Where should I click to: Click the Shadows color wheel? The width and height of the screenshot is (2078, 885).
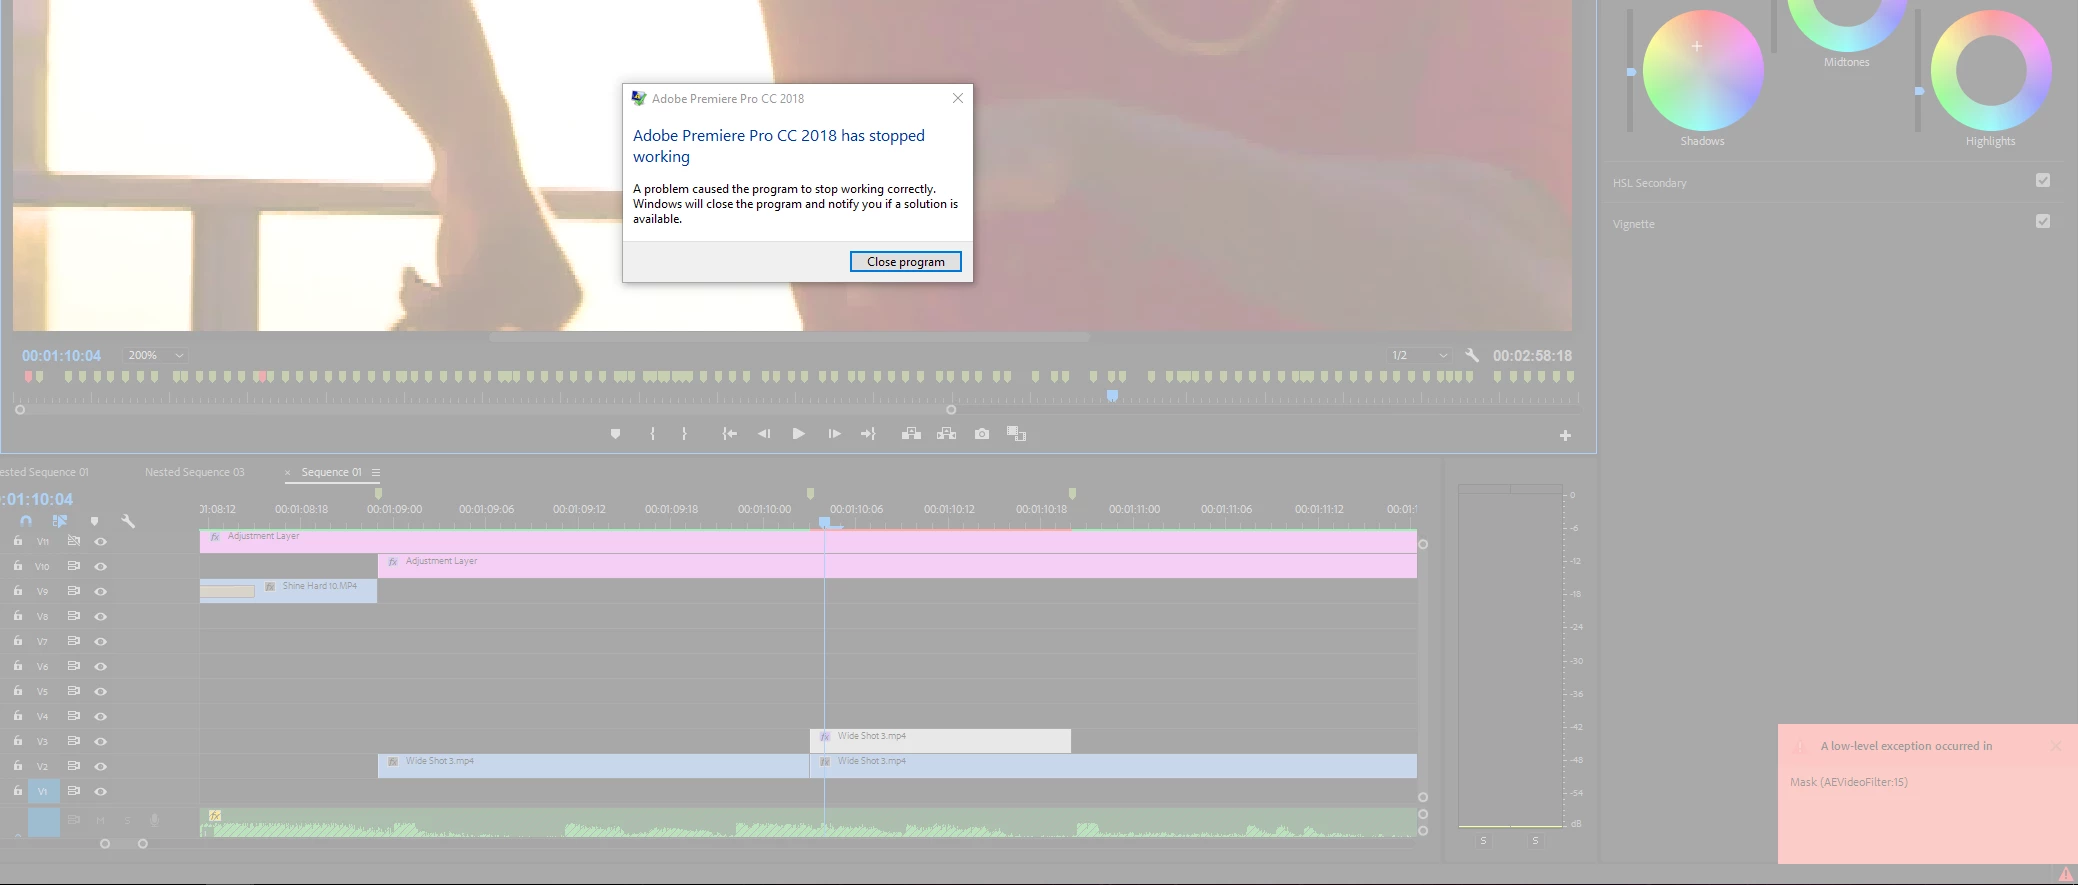[x=1703, y=71]
